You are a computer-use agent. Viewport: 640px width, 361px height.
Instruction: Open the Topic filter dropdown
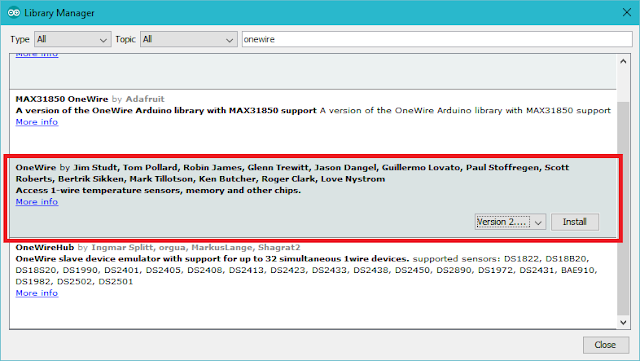(x=189, y=39)
